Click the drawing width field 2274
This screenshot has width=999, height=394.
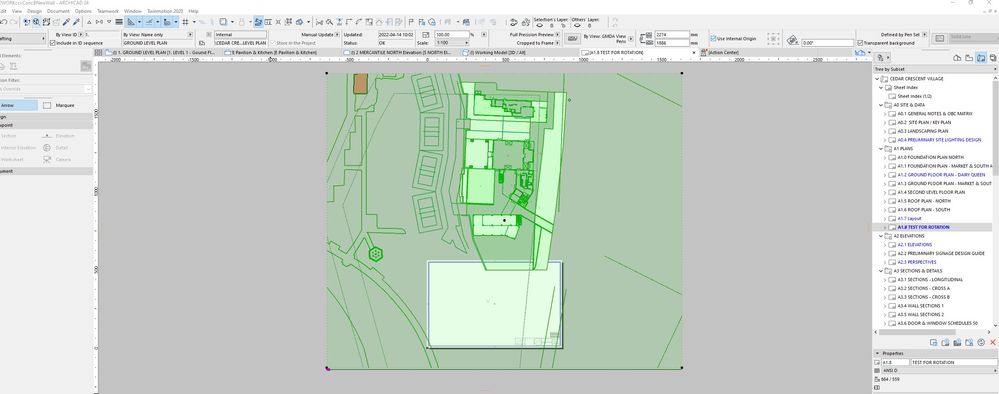pos(672,34)
